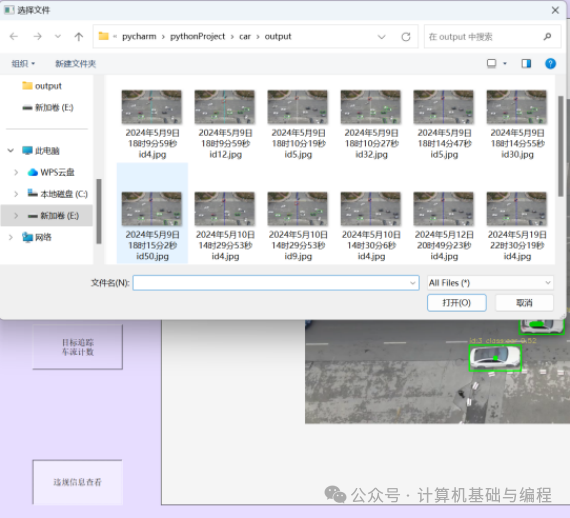The width and height of the screenshot is (570, 518).
Task: Select 此电脑 in navigation pane
Action: [x=41, y=150]
